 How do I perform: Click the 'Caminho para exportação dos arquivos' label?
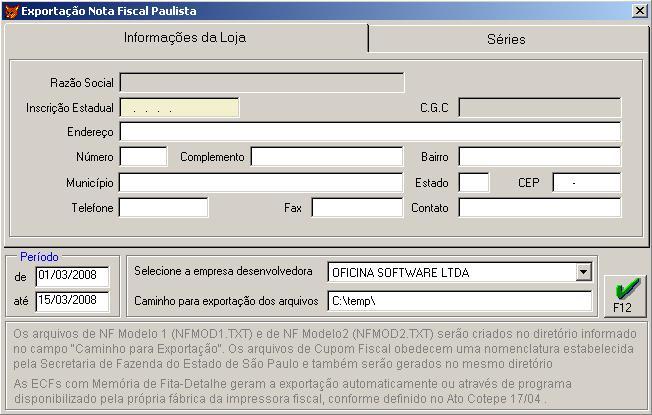[x=226, y=301]
